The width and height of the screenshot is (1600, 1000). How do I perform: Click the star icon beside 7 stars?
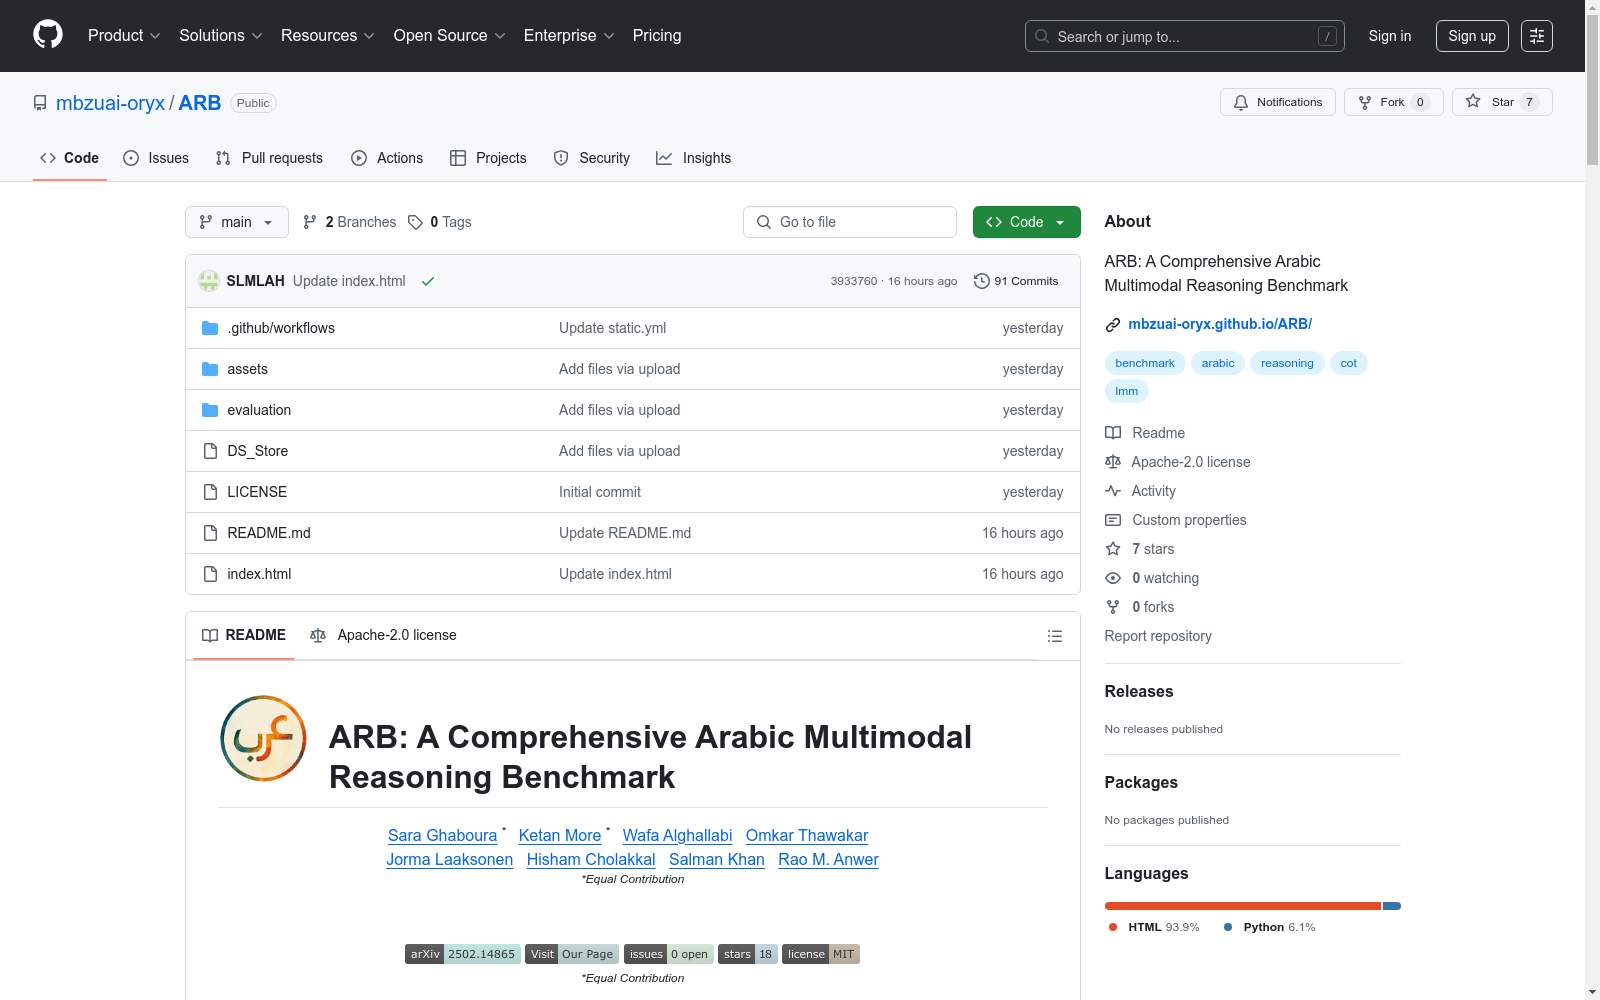1113,549
